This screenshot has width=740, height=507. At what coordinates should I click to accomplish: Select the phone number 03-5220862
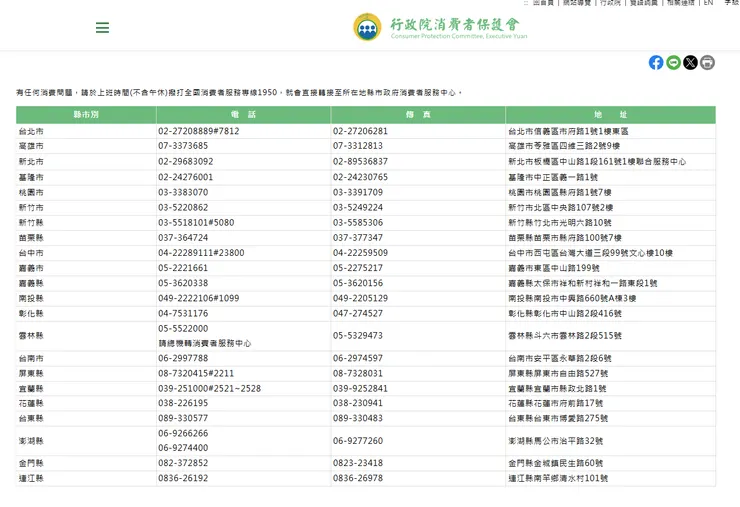(x=183, y=208)
